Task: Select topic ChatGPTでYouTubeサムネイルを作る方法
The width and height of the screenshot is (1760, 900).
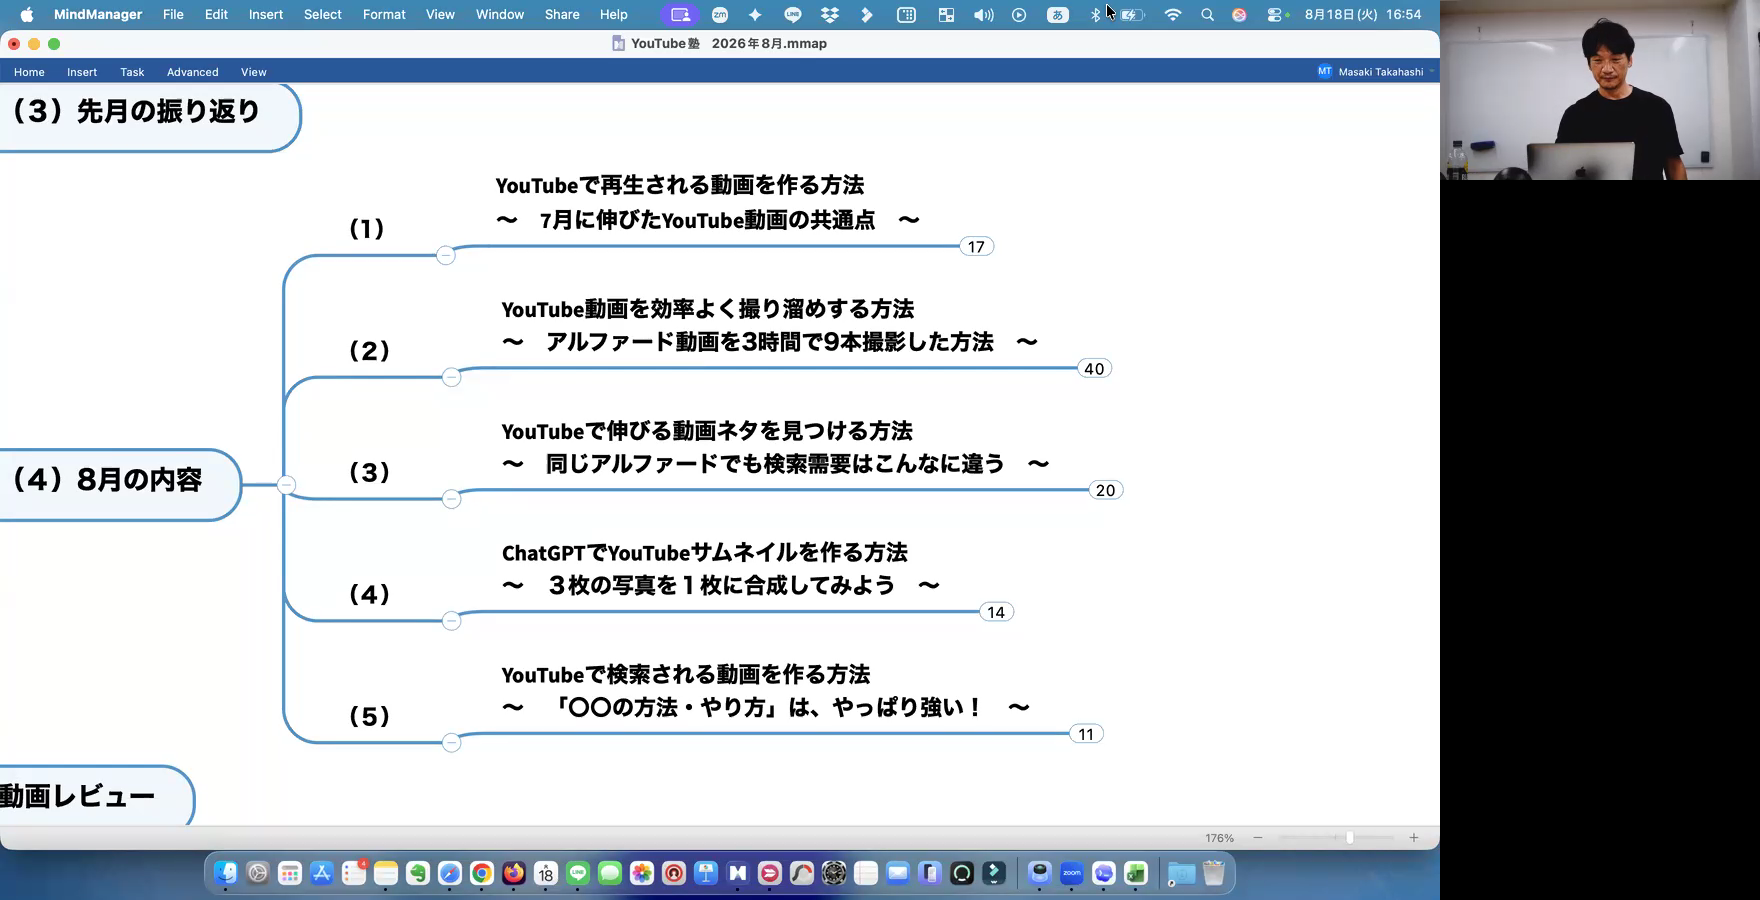Action: tap(720, 568)
